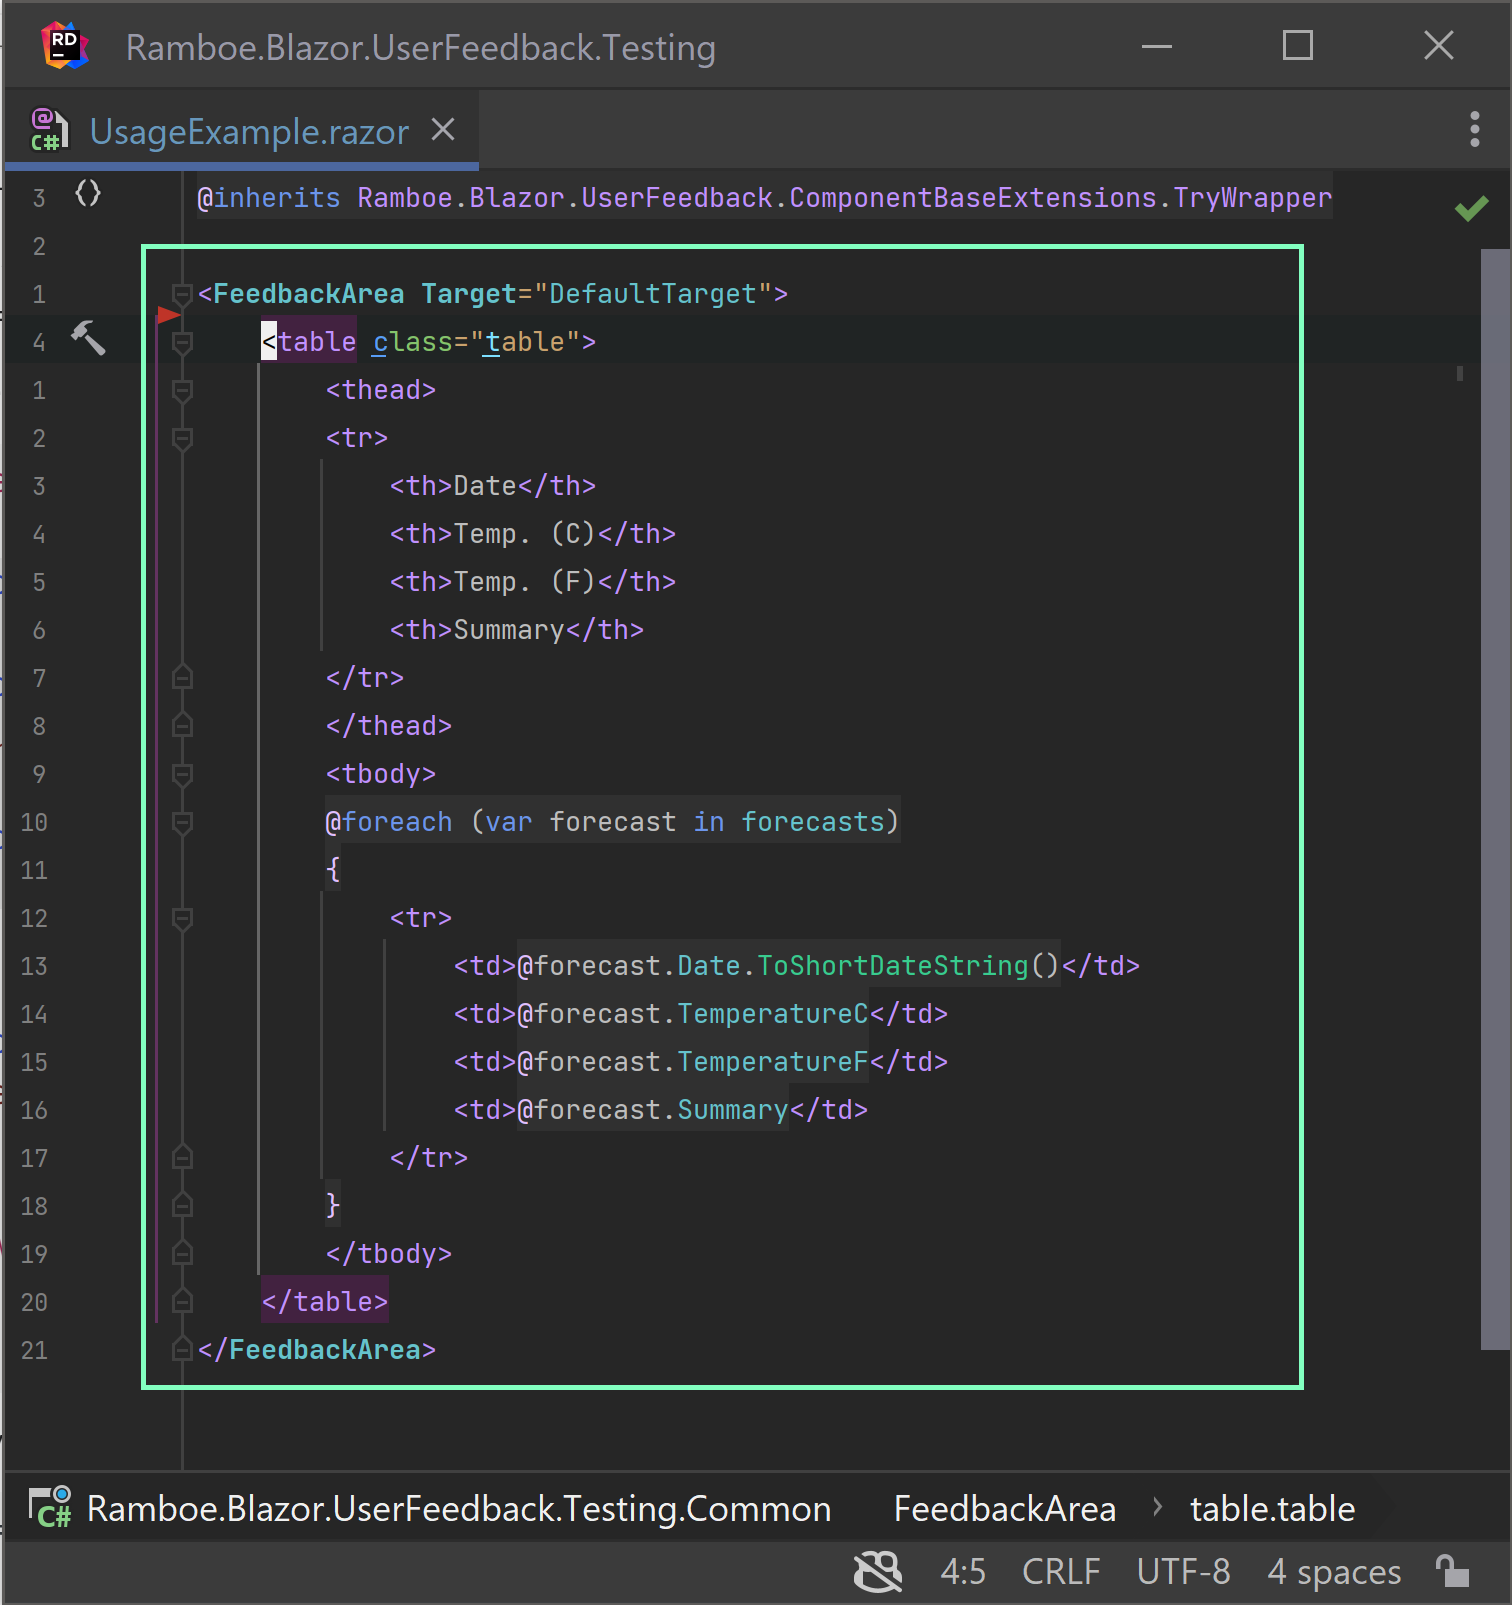The height and width of the screenshot is (1605, 1512).
Task: Click the forecast.Summary expression
Action: (x=653, y=1110)
